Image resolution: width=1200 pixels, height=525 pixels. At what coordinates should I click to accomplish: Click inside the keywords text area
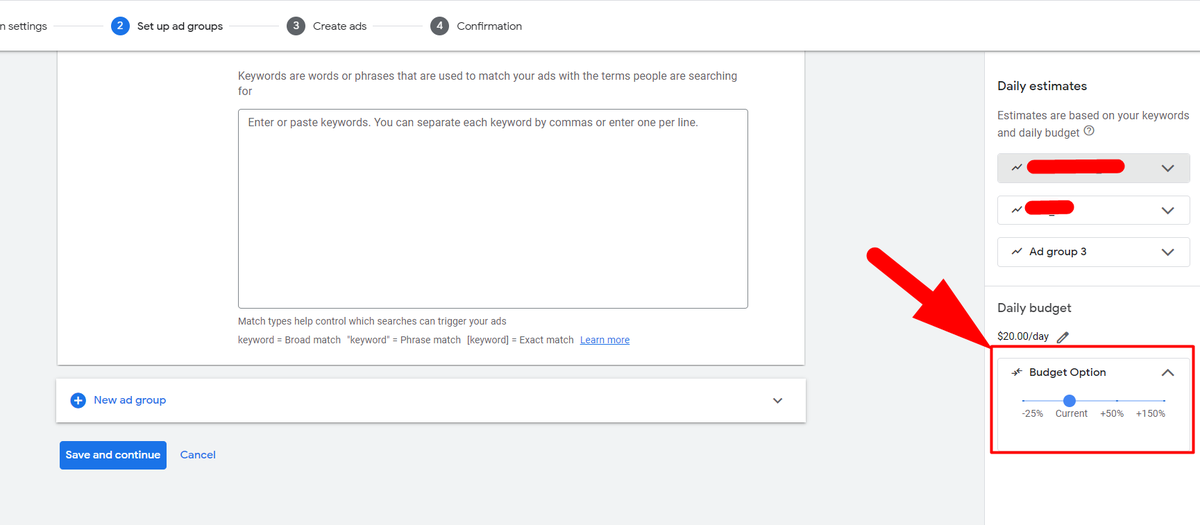(493, 209)
